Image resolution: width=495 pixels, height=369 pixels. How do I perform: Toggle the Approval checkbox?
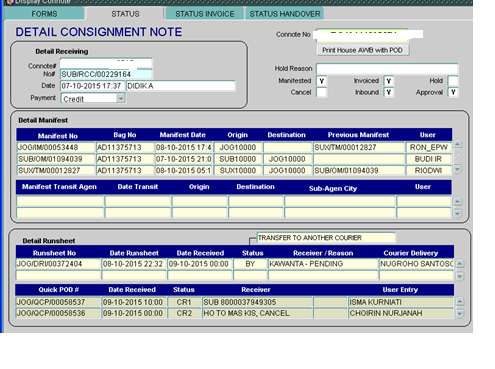coord(453,92)
